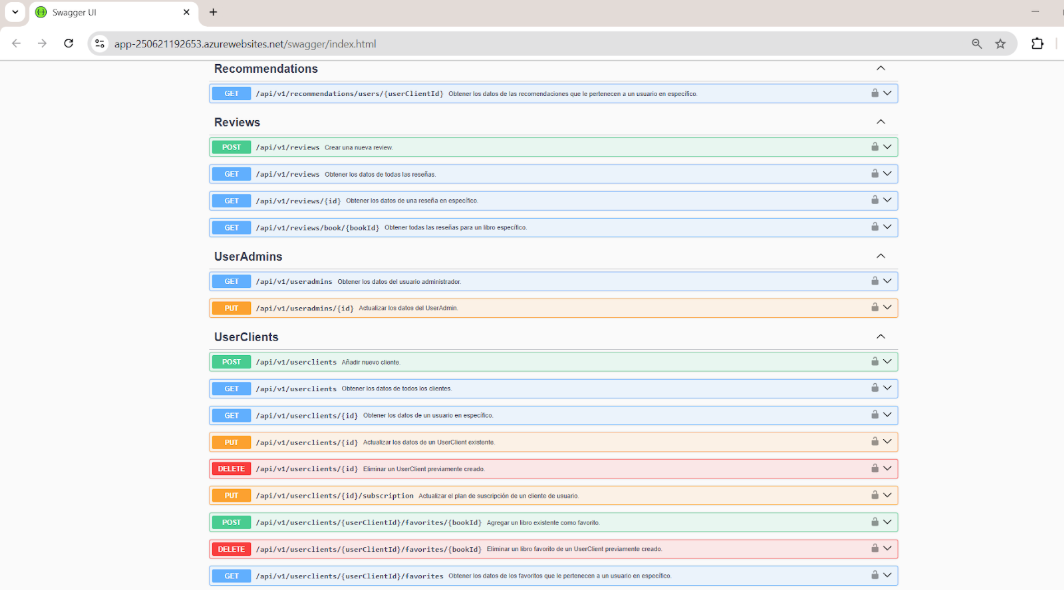Image resolution: width=1064 pixels, height=593 pixels.
Task: Expand GET recommendations/users row with its chevron
Action: [888, 93]
